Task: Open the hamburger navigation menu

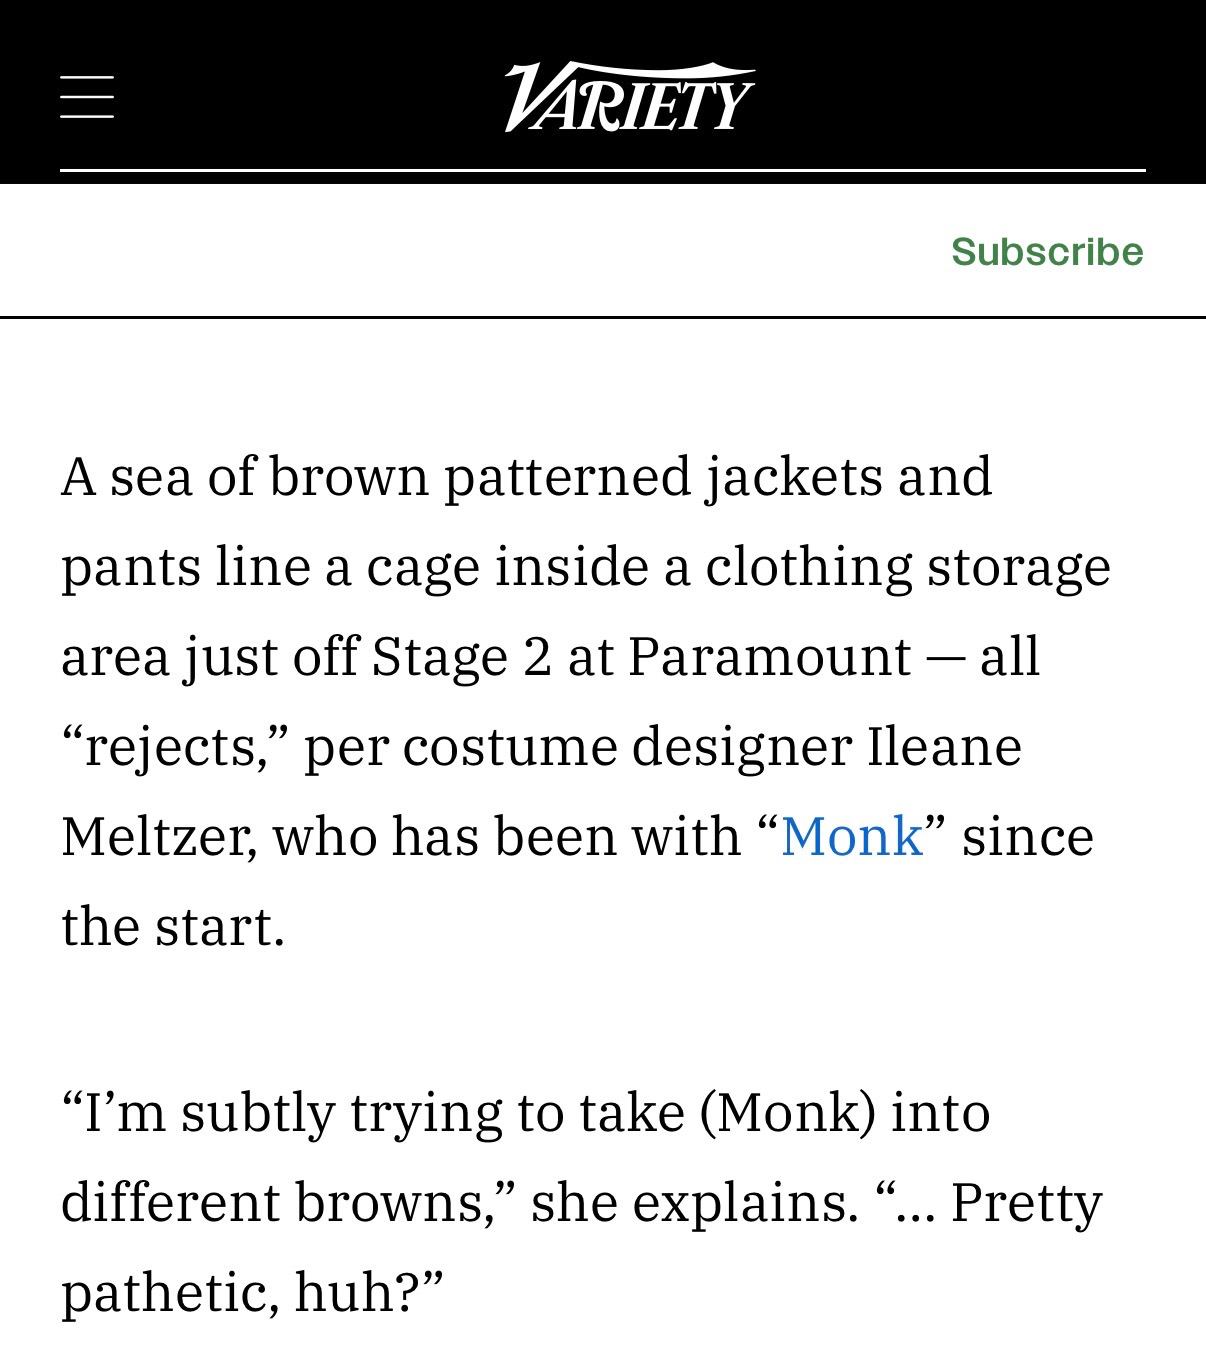Action: (87, 97)
